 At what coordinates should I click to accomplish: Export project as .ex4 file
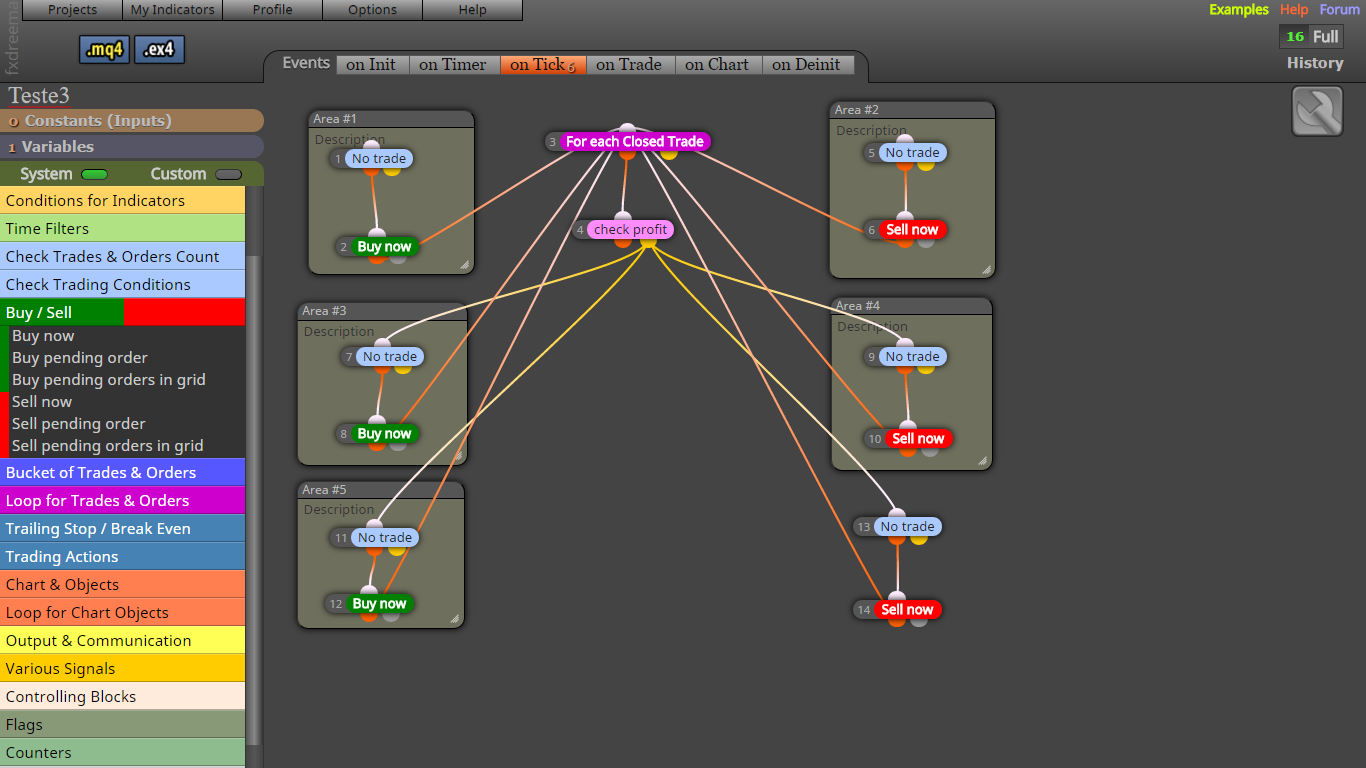[x=159, y=50]
